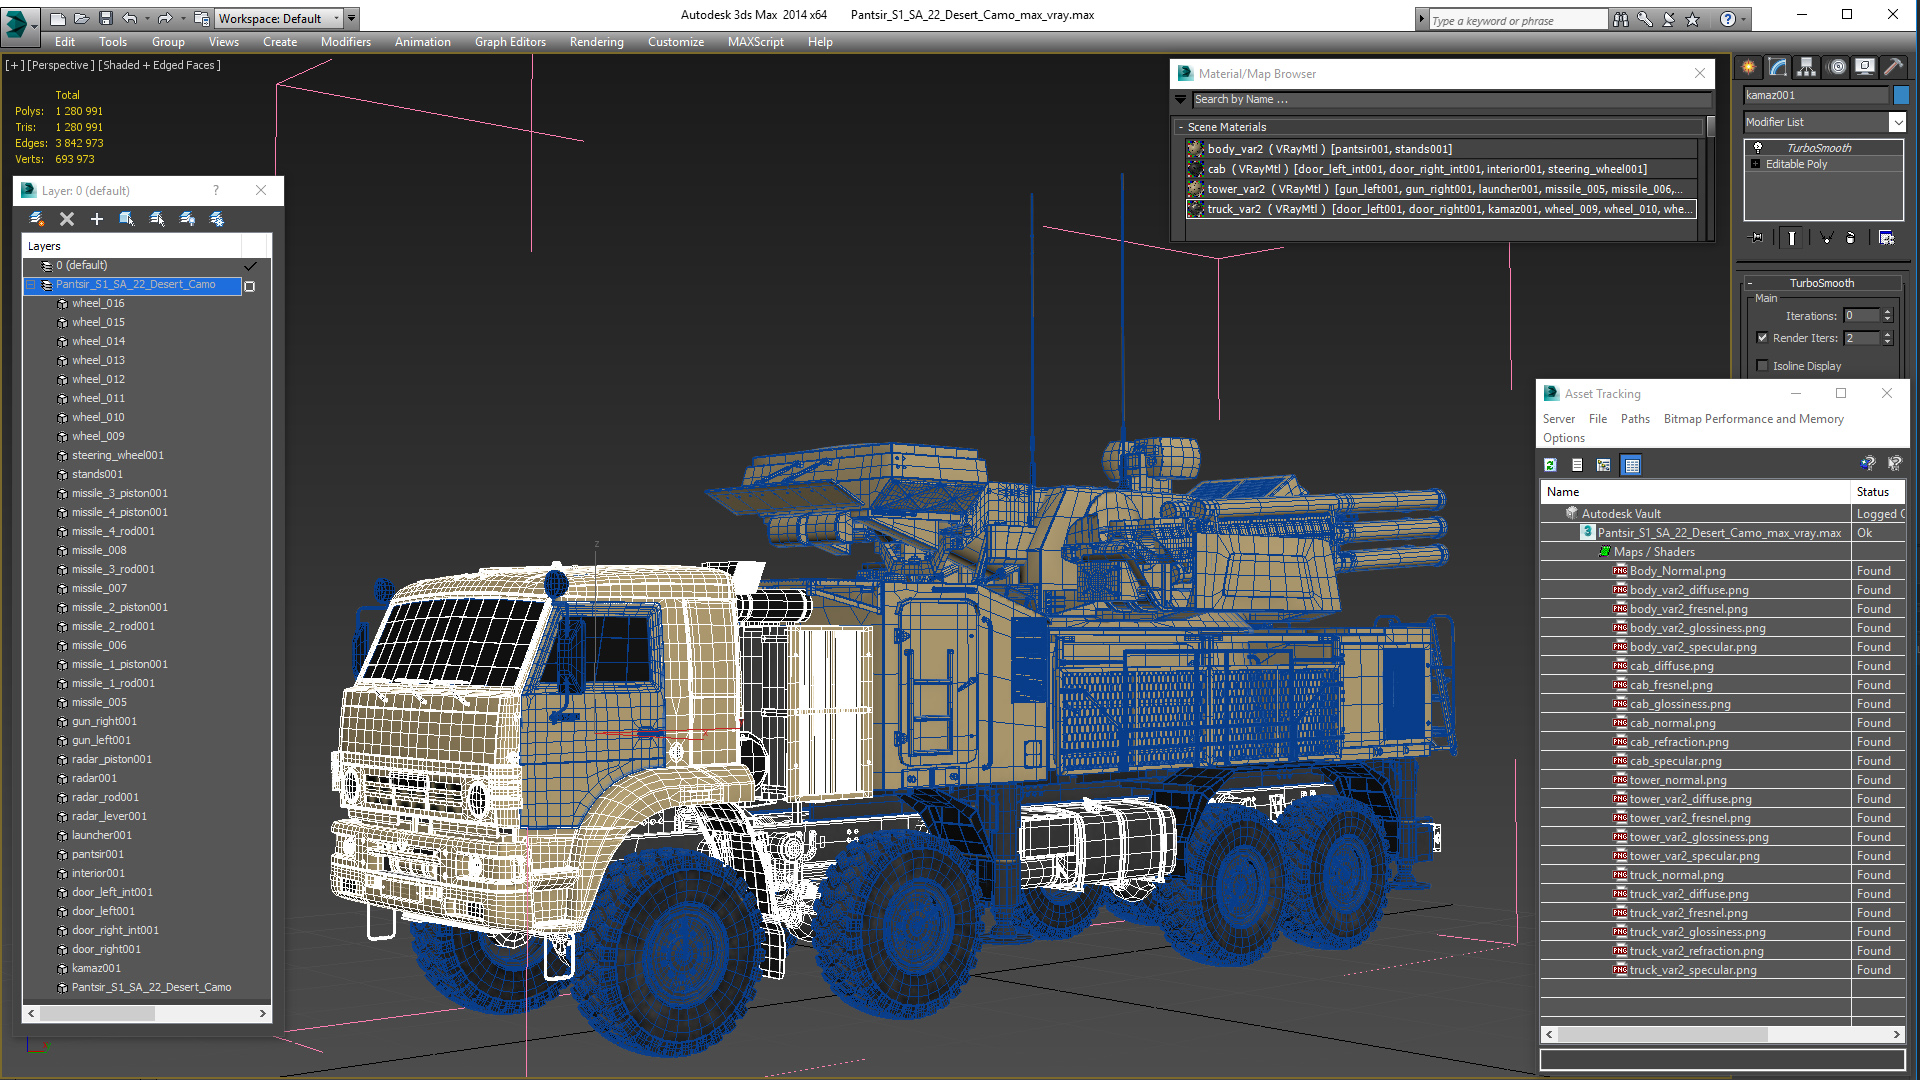The width and height of the screenshot is (1920, 1080).
Task: Collapse Pantsir_S1_SA_22_Desert_Camo layer tree
Action: point(31,285)
